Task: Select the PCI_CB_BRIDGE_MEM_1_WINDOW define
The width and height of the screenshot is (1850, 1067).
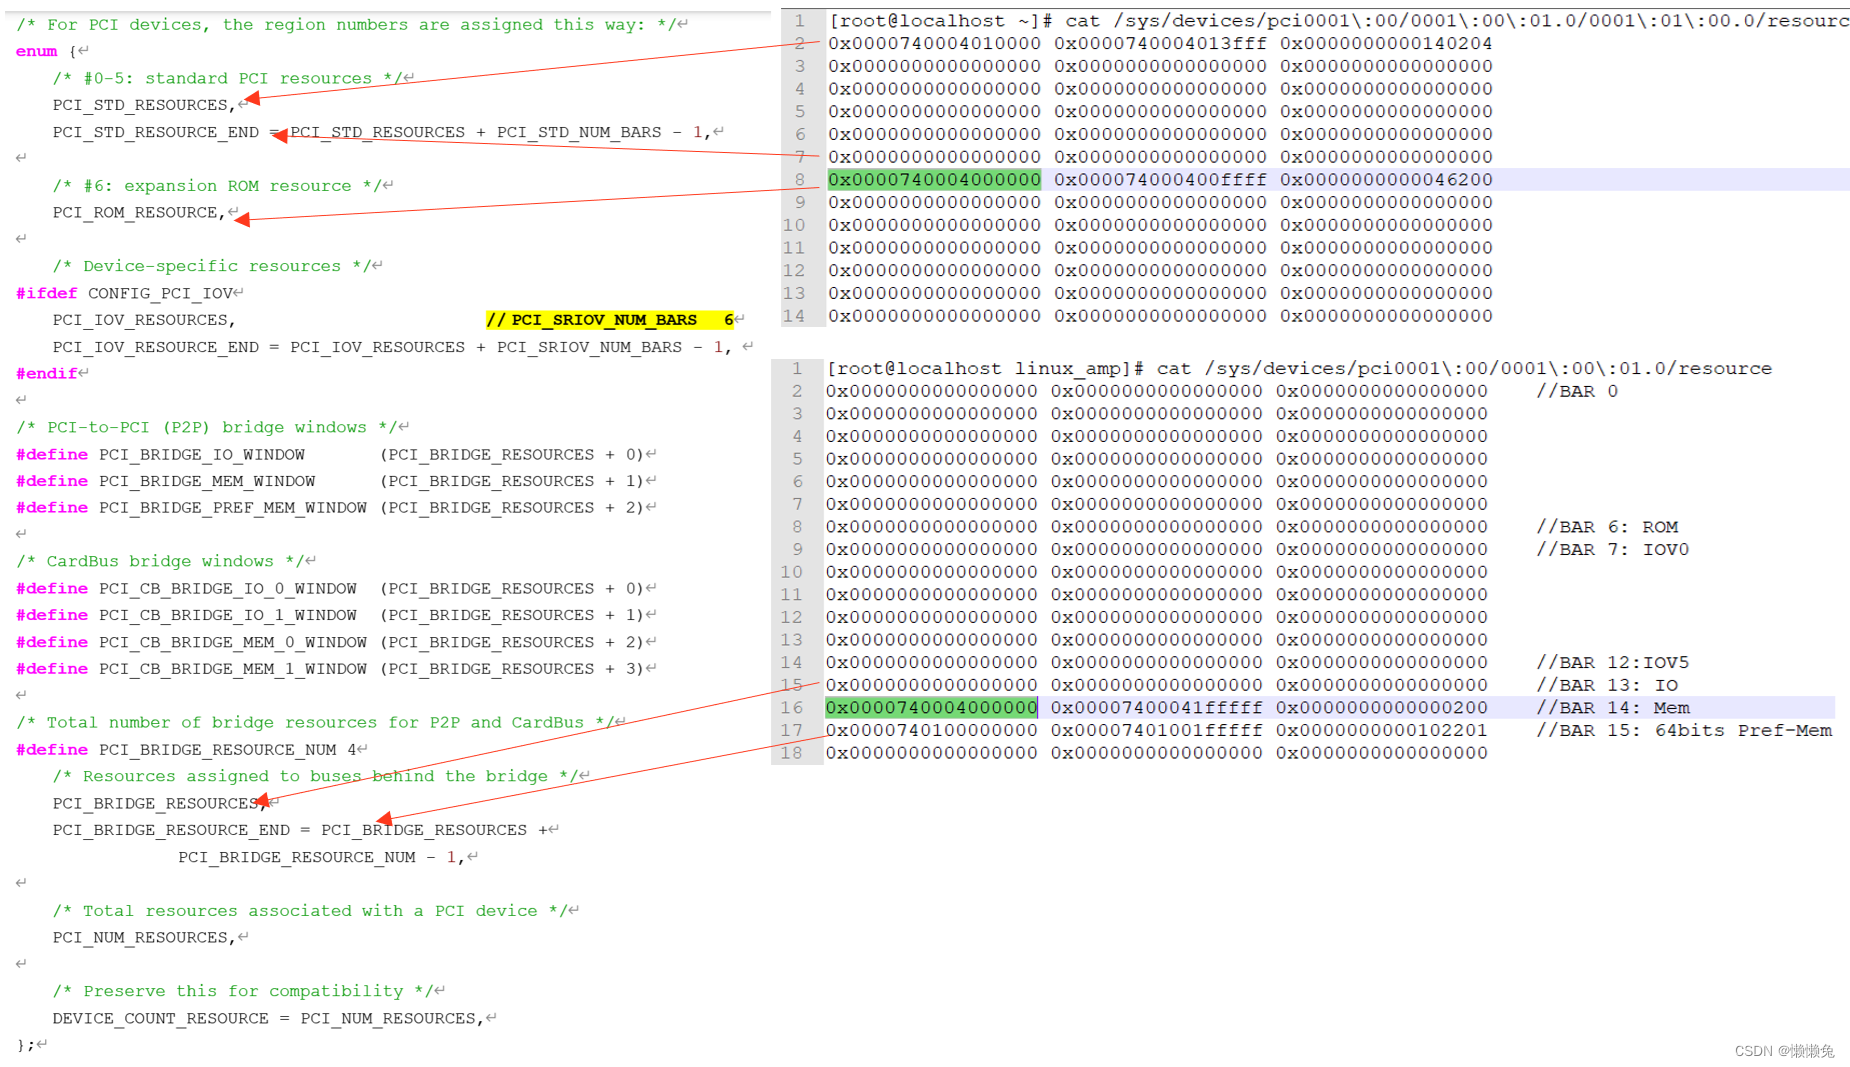Action: click(x=227, y=668)
